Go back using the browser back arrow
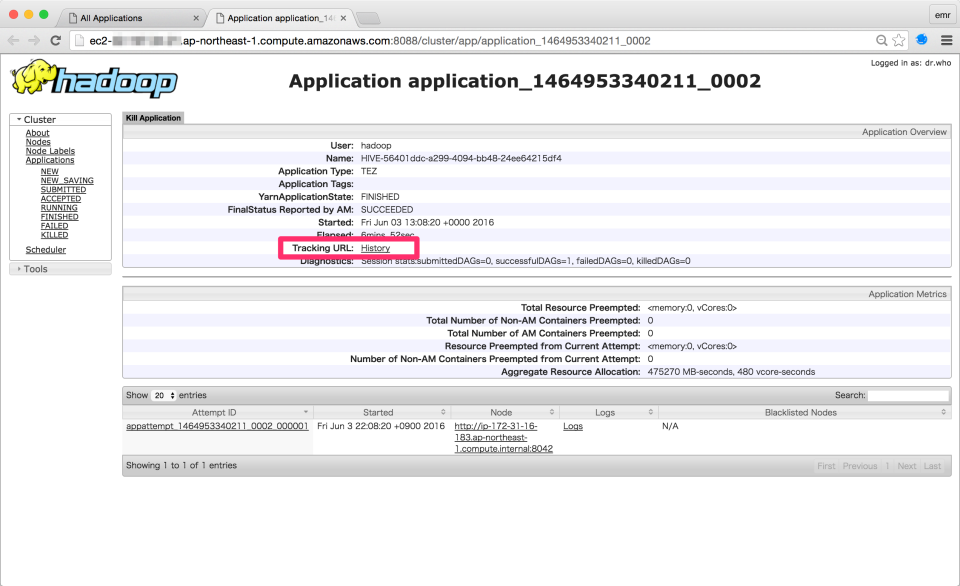This screenshot has width=960, height=586. [x=14, y=40]
